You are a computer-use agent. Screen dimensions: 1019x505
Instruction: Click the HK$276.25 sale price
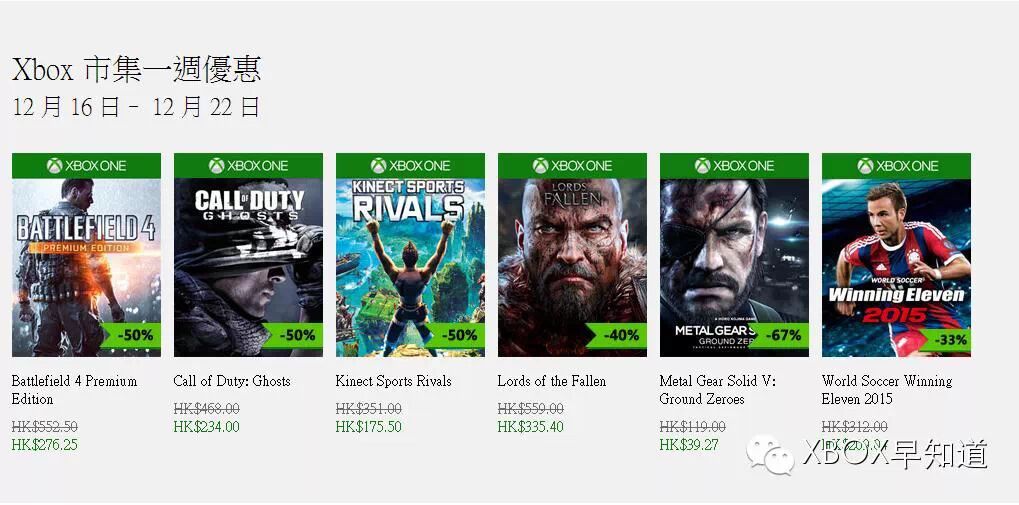[x=44, y=445]
